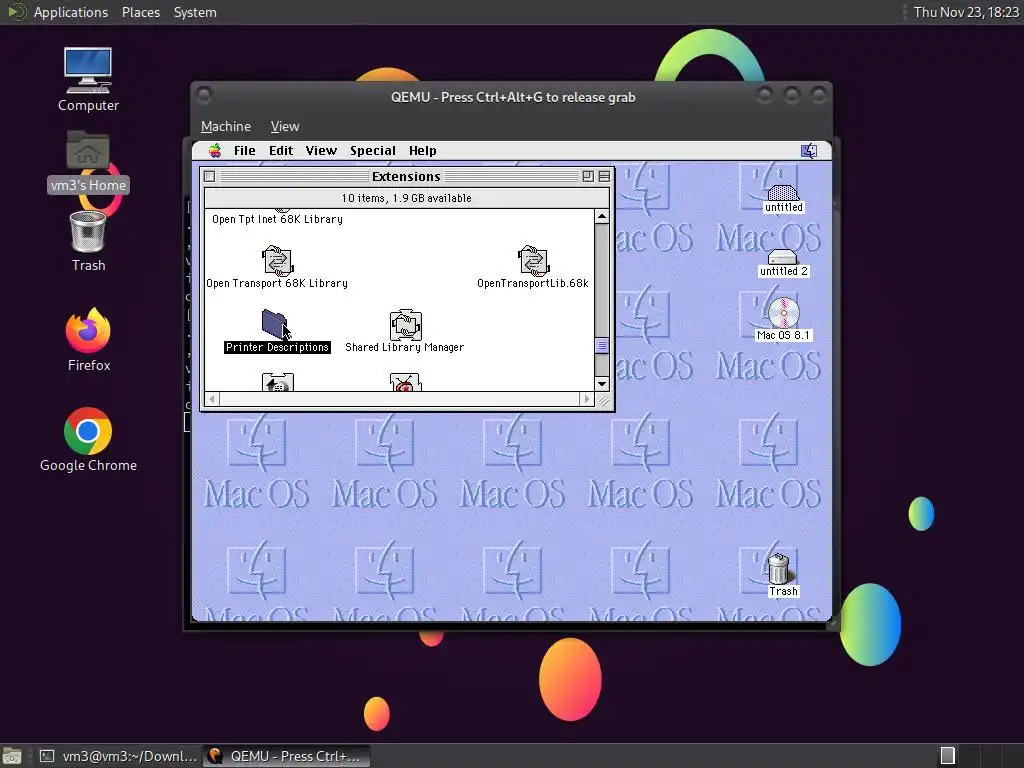Viewport: 1024px width, 768px height.
Task: Select the Shared Library Manager icon
Action: click(406, 325)
